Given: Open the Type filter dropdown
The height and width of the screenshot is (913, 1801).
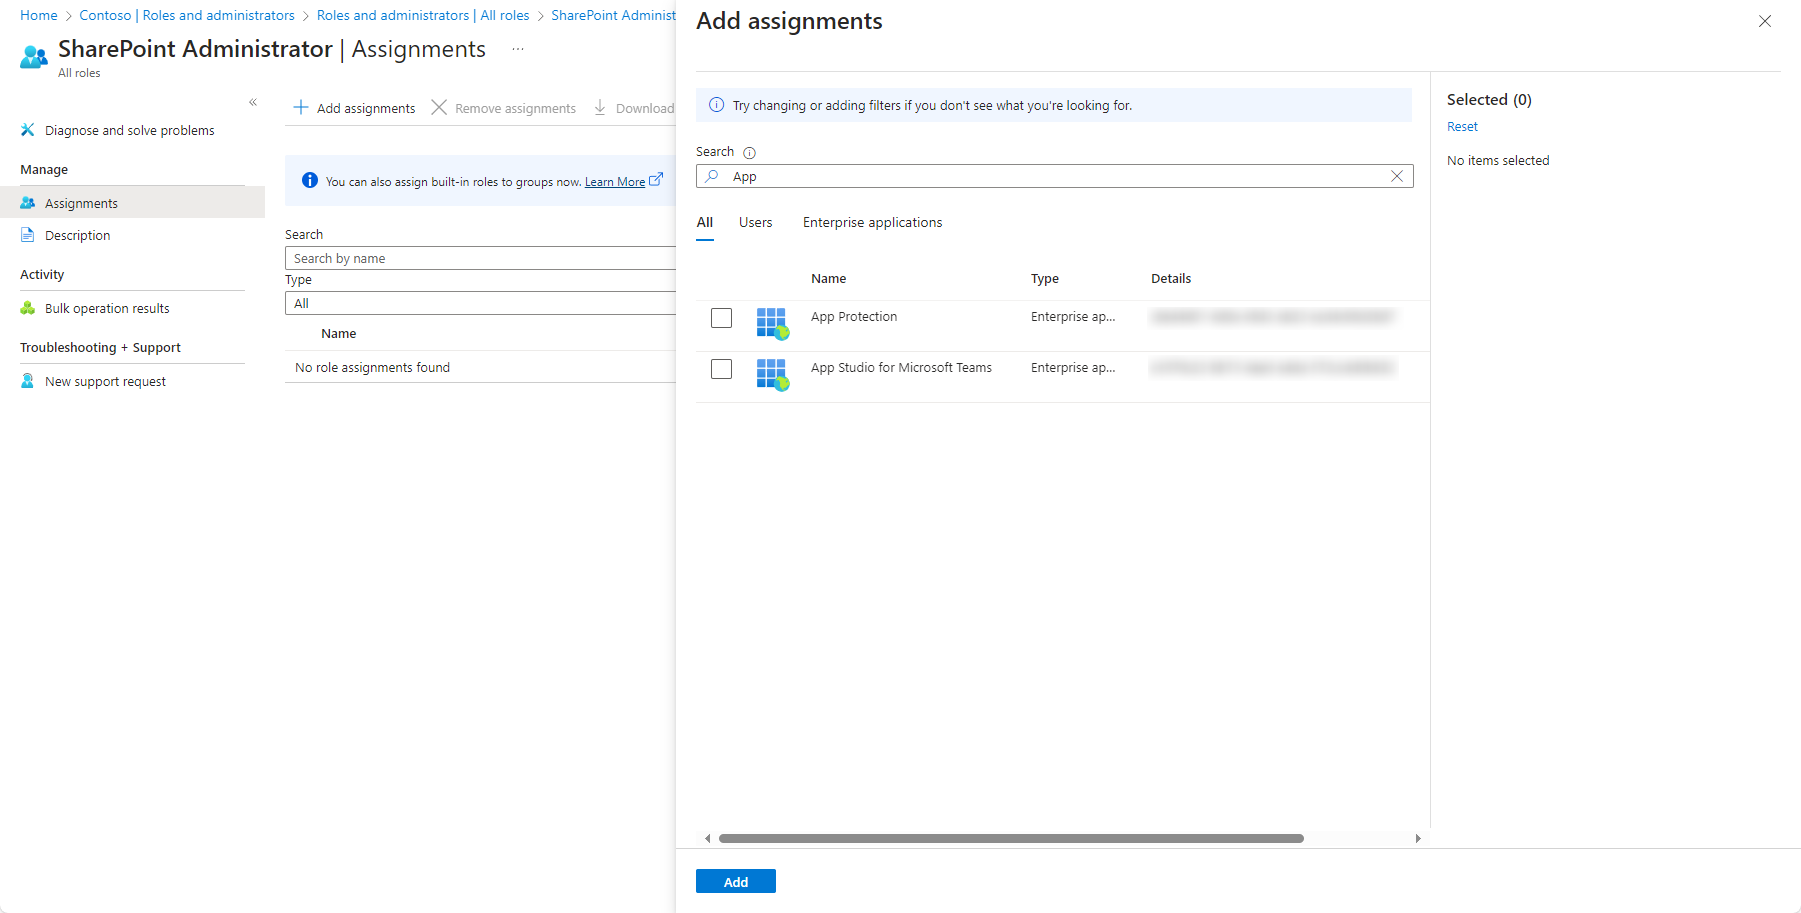Looking at the screenshot, I should (x=480, y=303).
